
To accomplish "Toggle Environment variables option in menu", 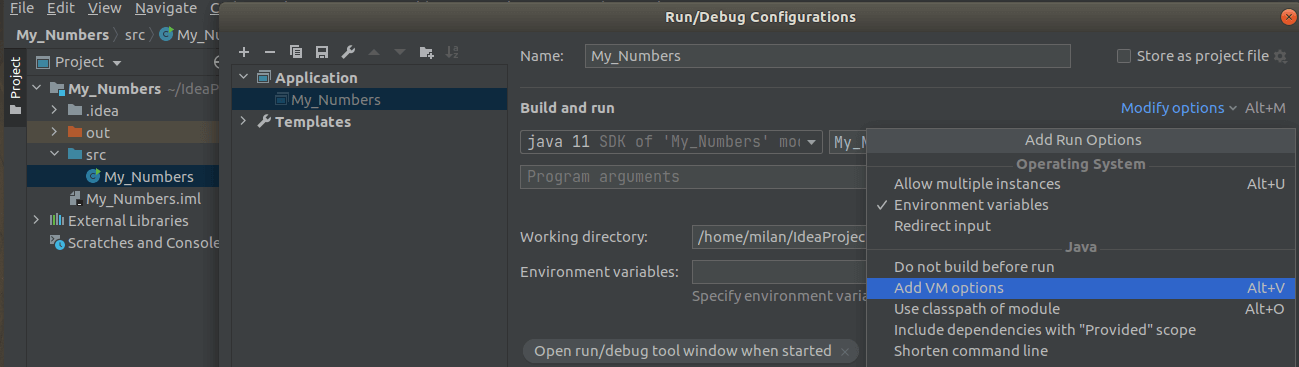I will tap(971, 205).
